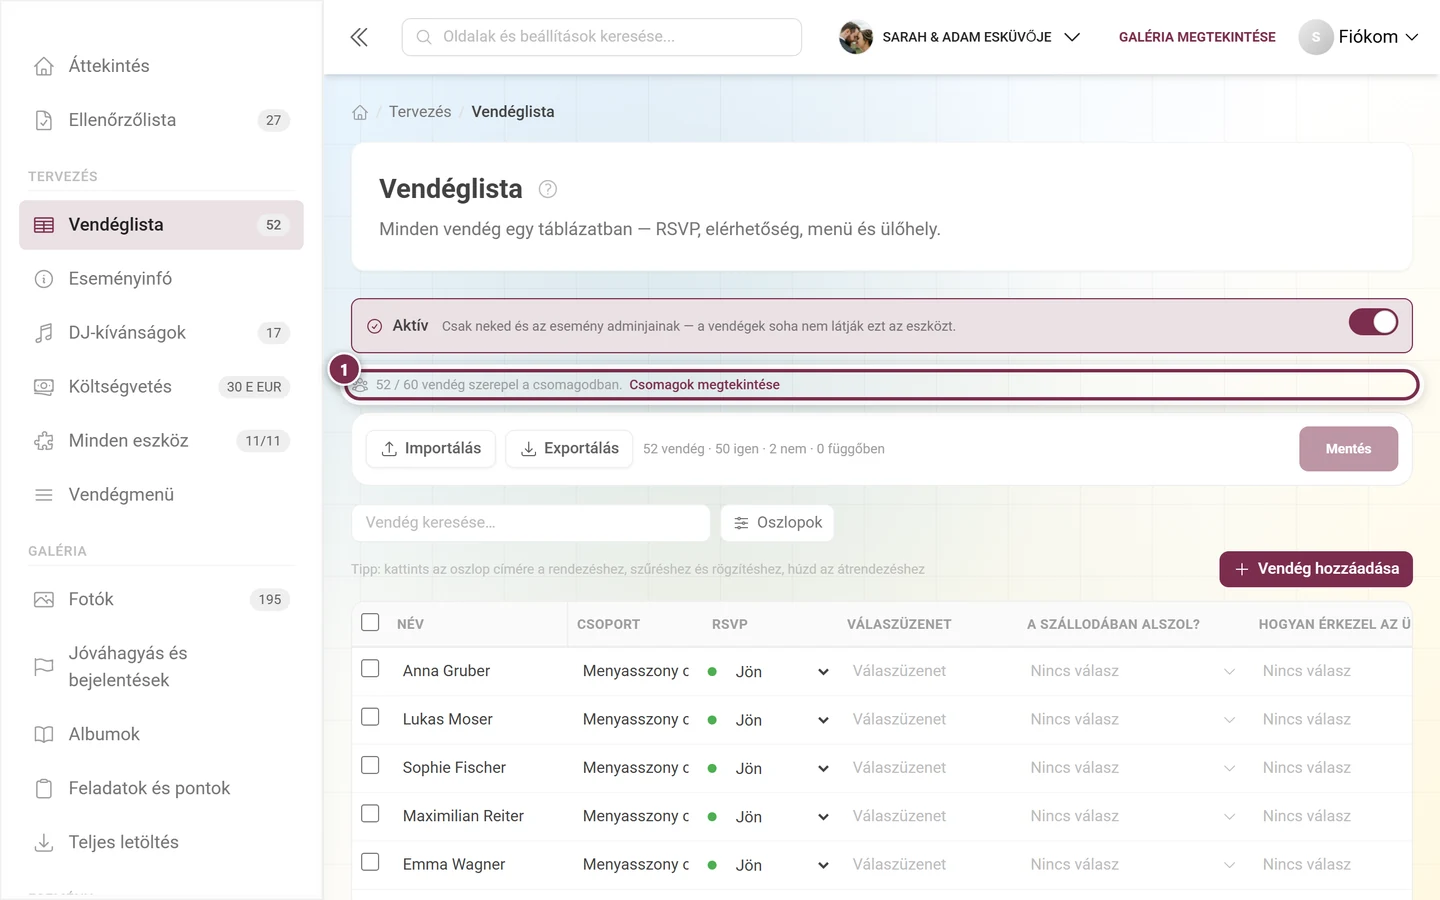Open Csomagok megtekintése link
Image resolution: width=1440 pixels, height=900 pixels.
click(704, 385)
